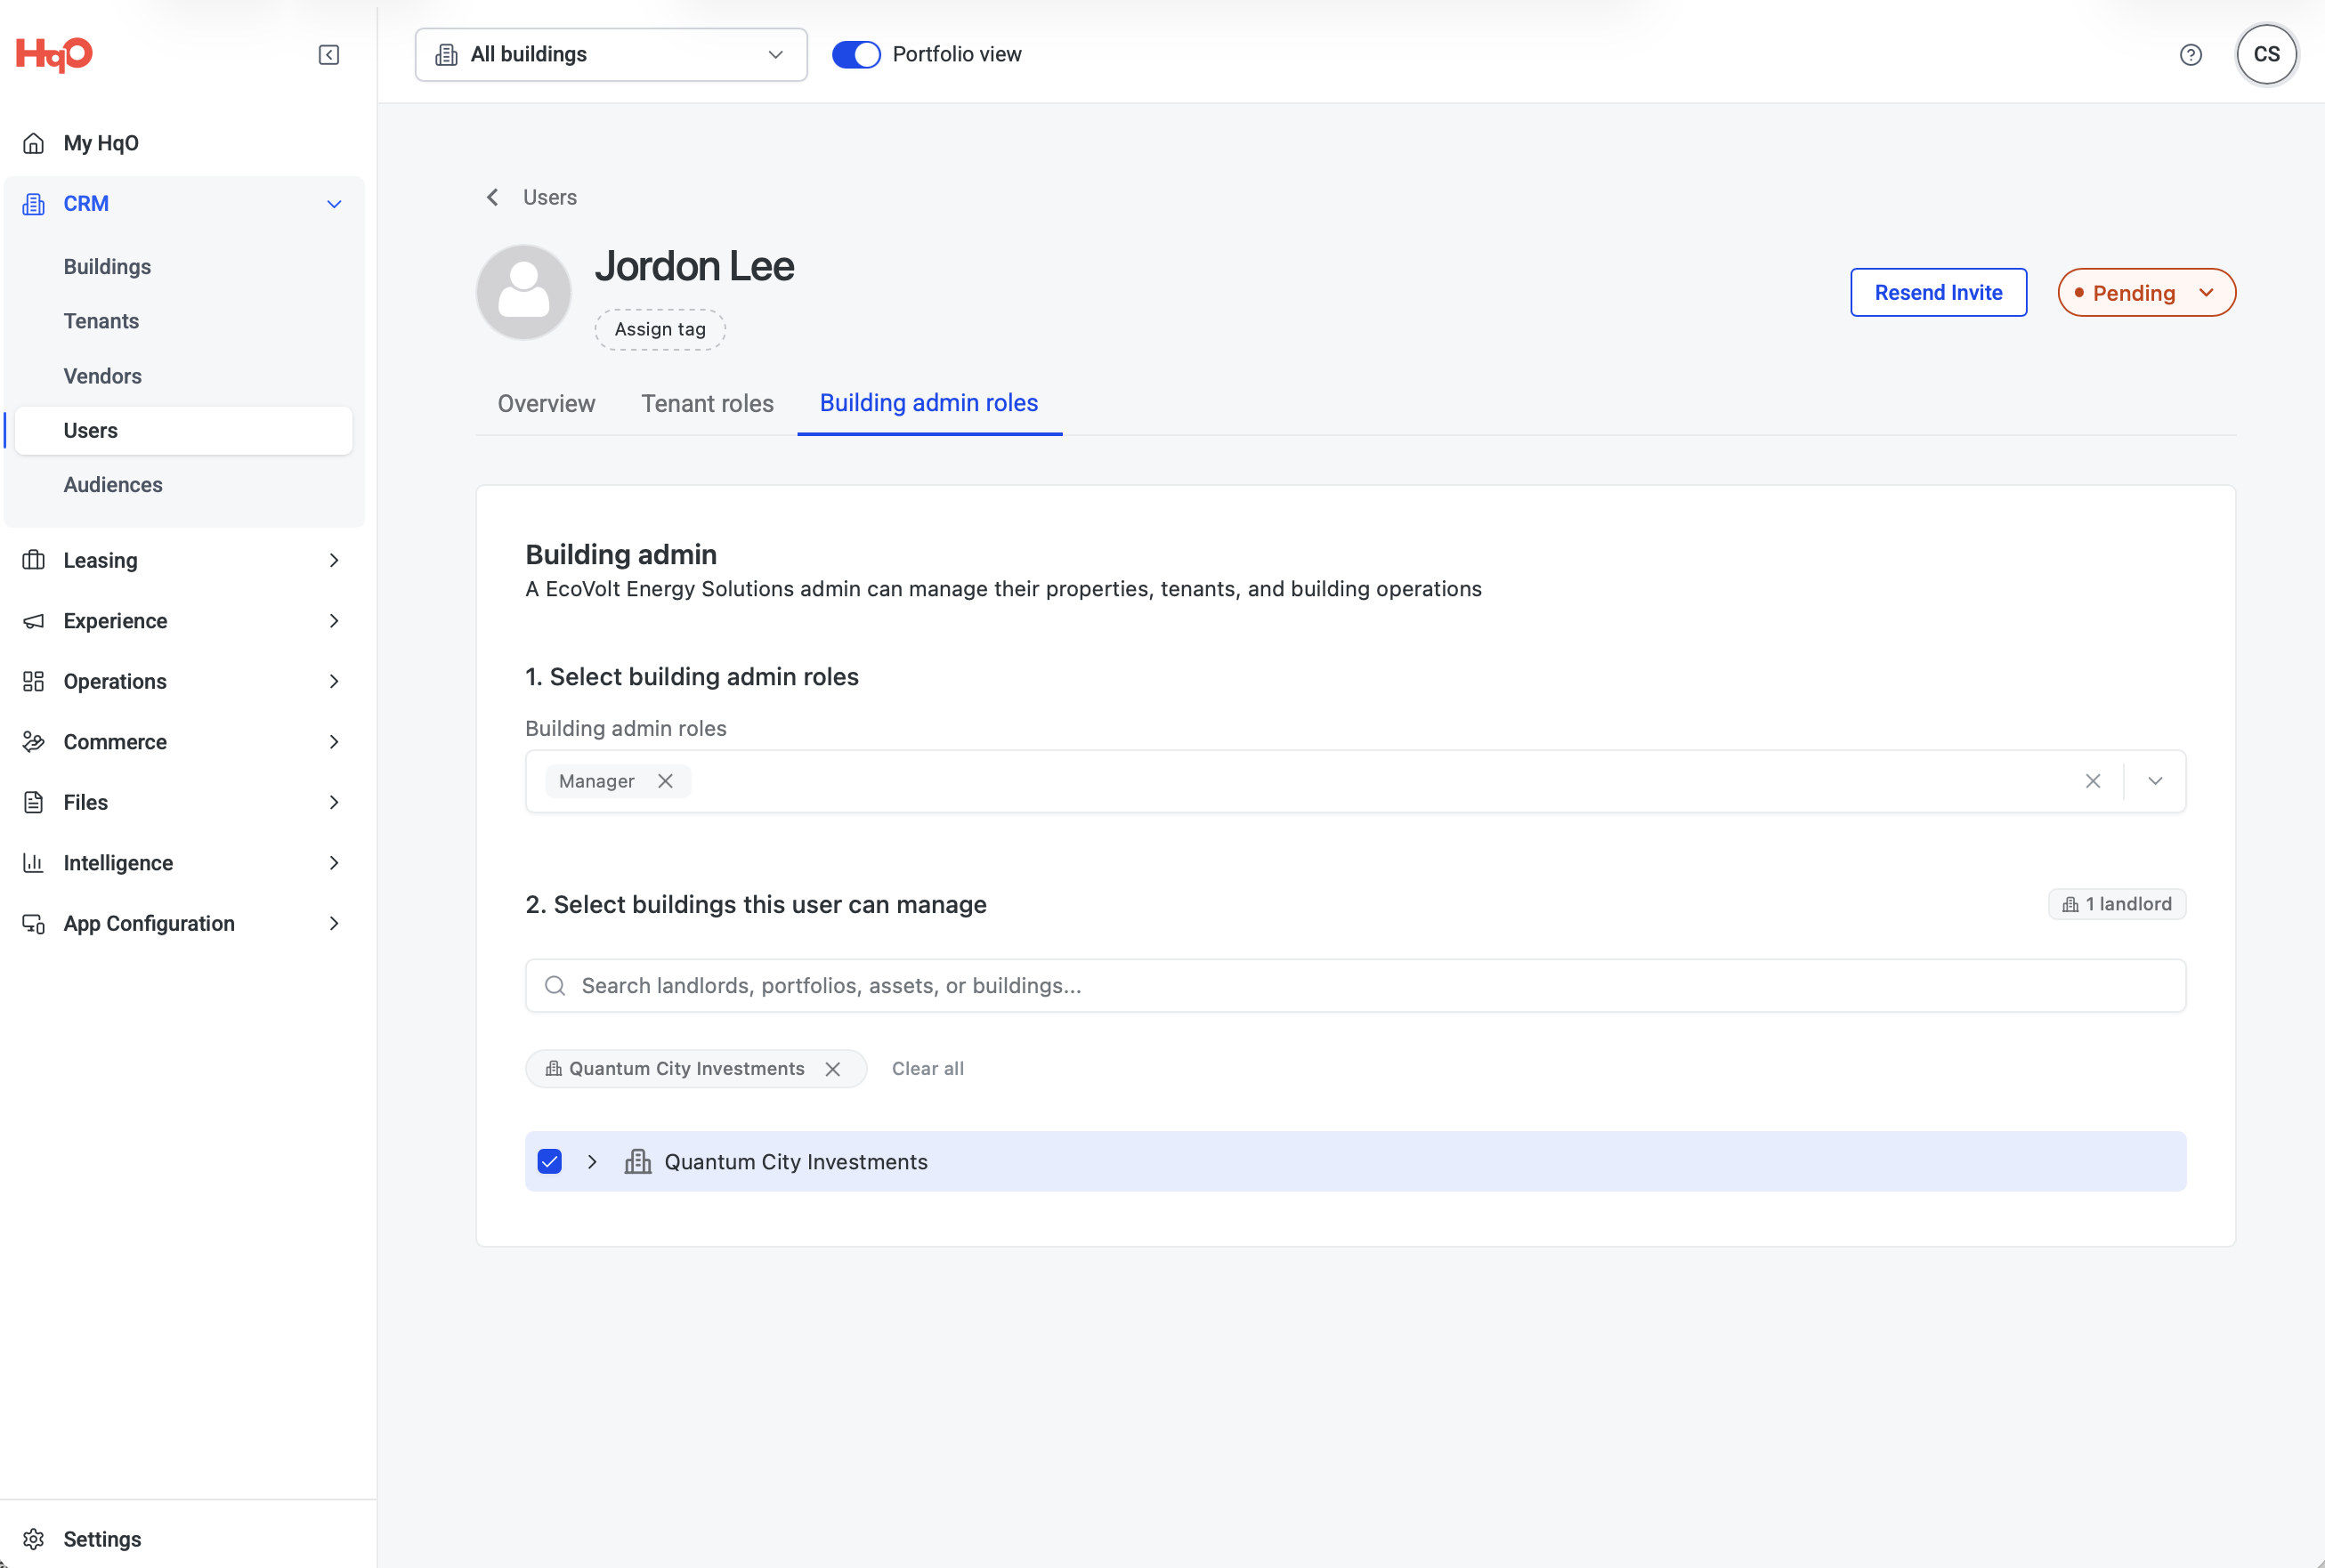
Task: Expand Quantum City Investments tree row
Action: click(592, 1161)
